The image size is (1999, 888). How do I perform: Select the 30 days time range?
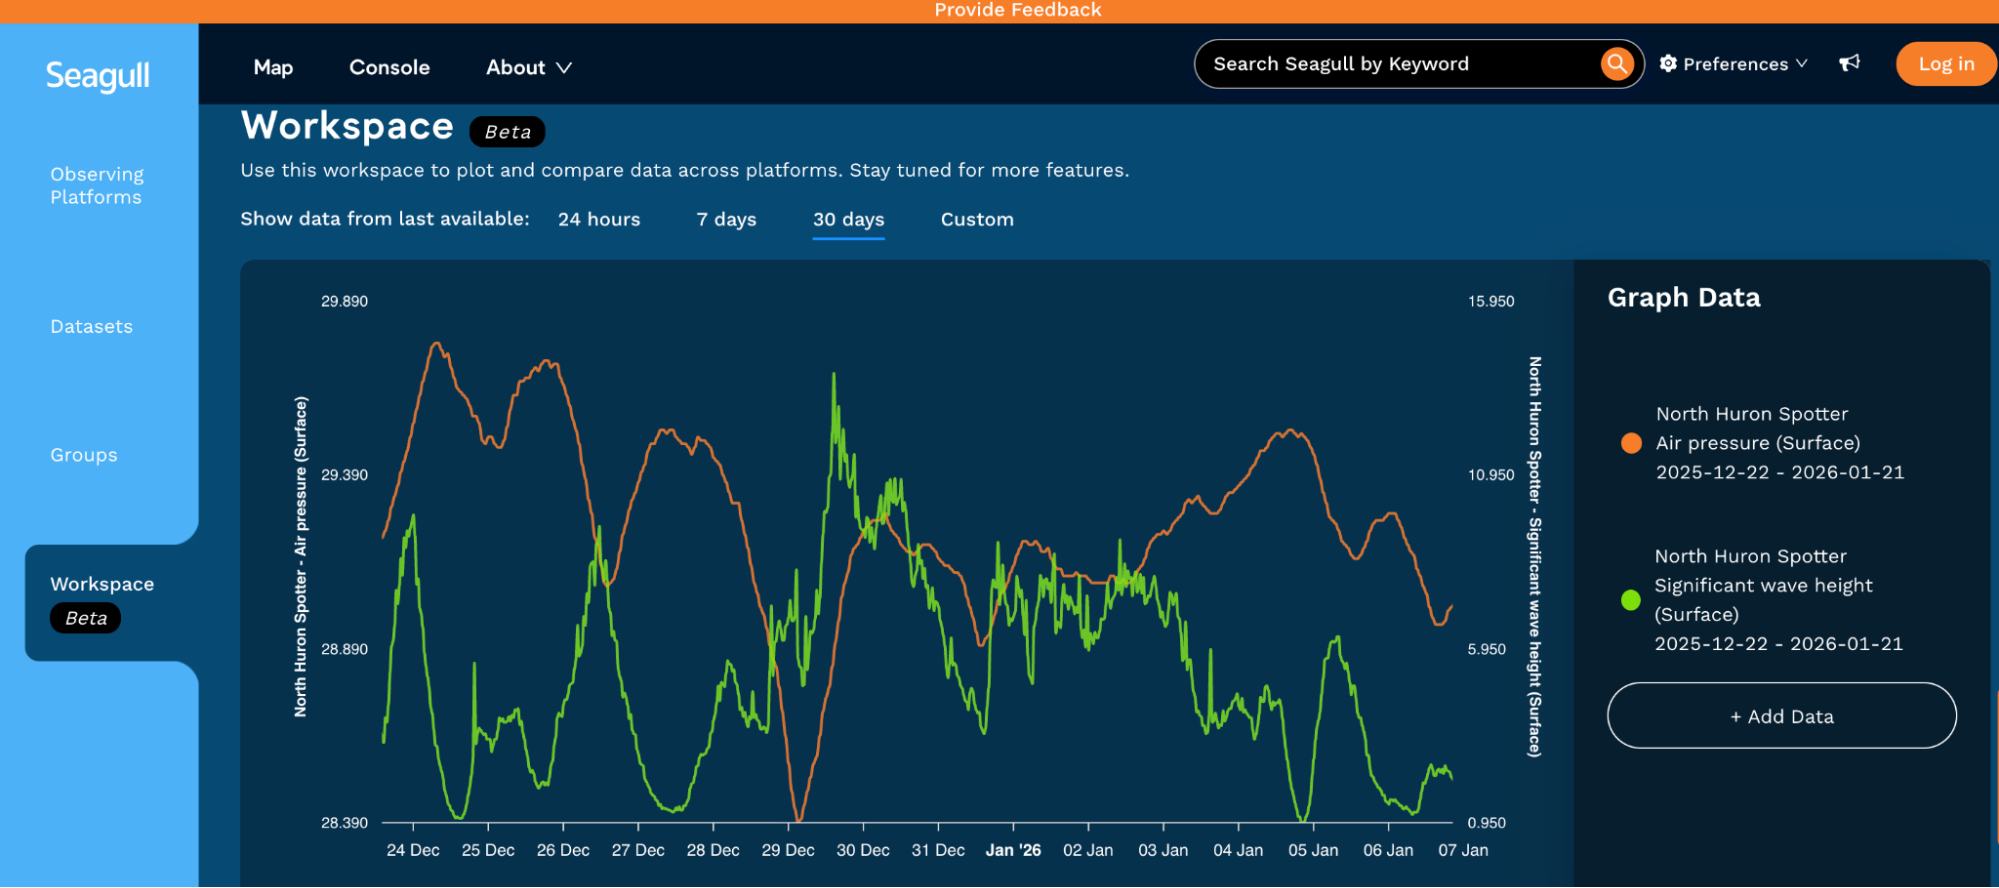[x=848, y=220]
